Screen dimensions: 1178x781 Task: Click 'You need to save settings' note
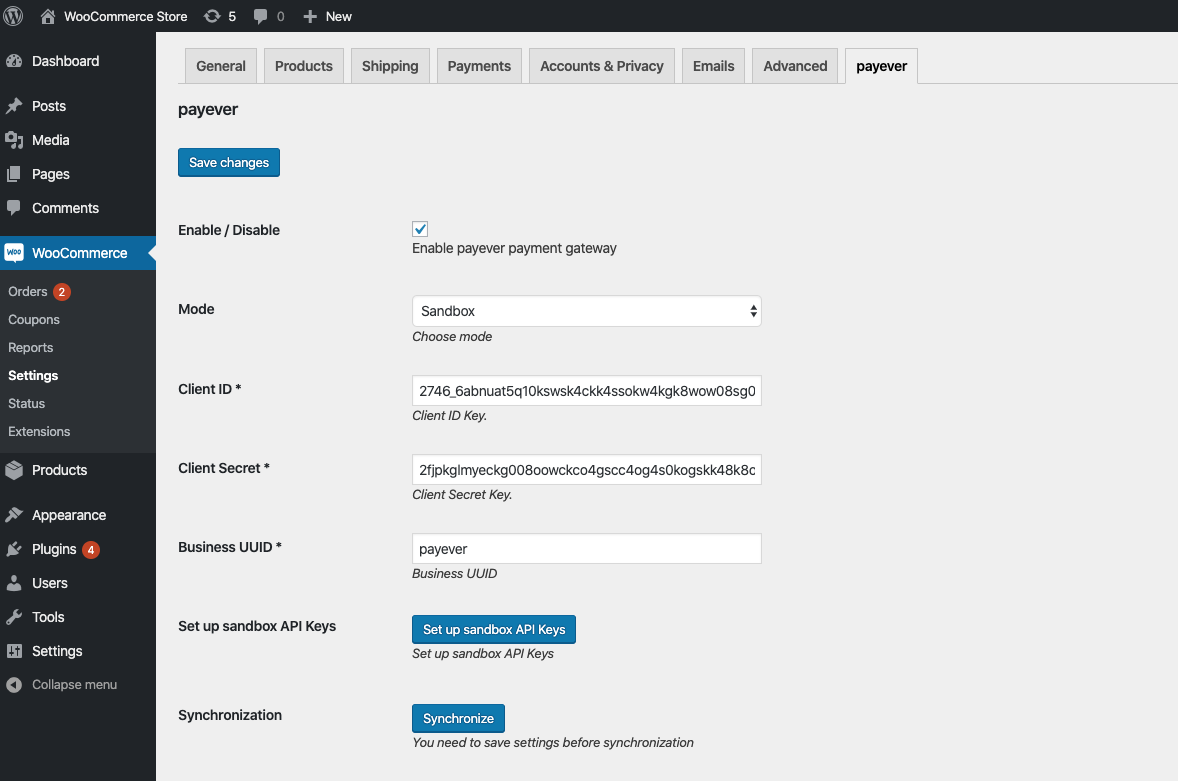[x=553, y=743]
